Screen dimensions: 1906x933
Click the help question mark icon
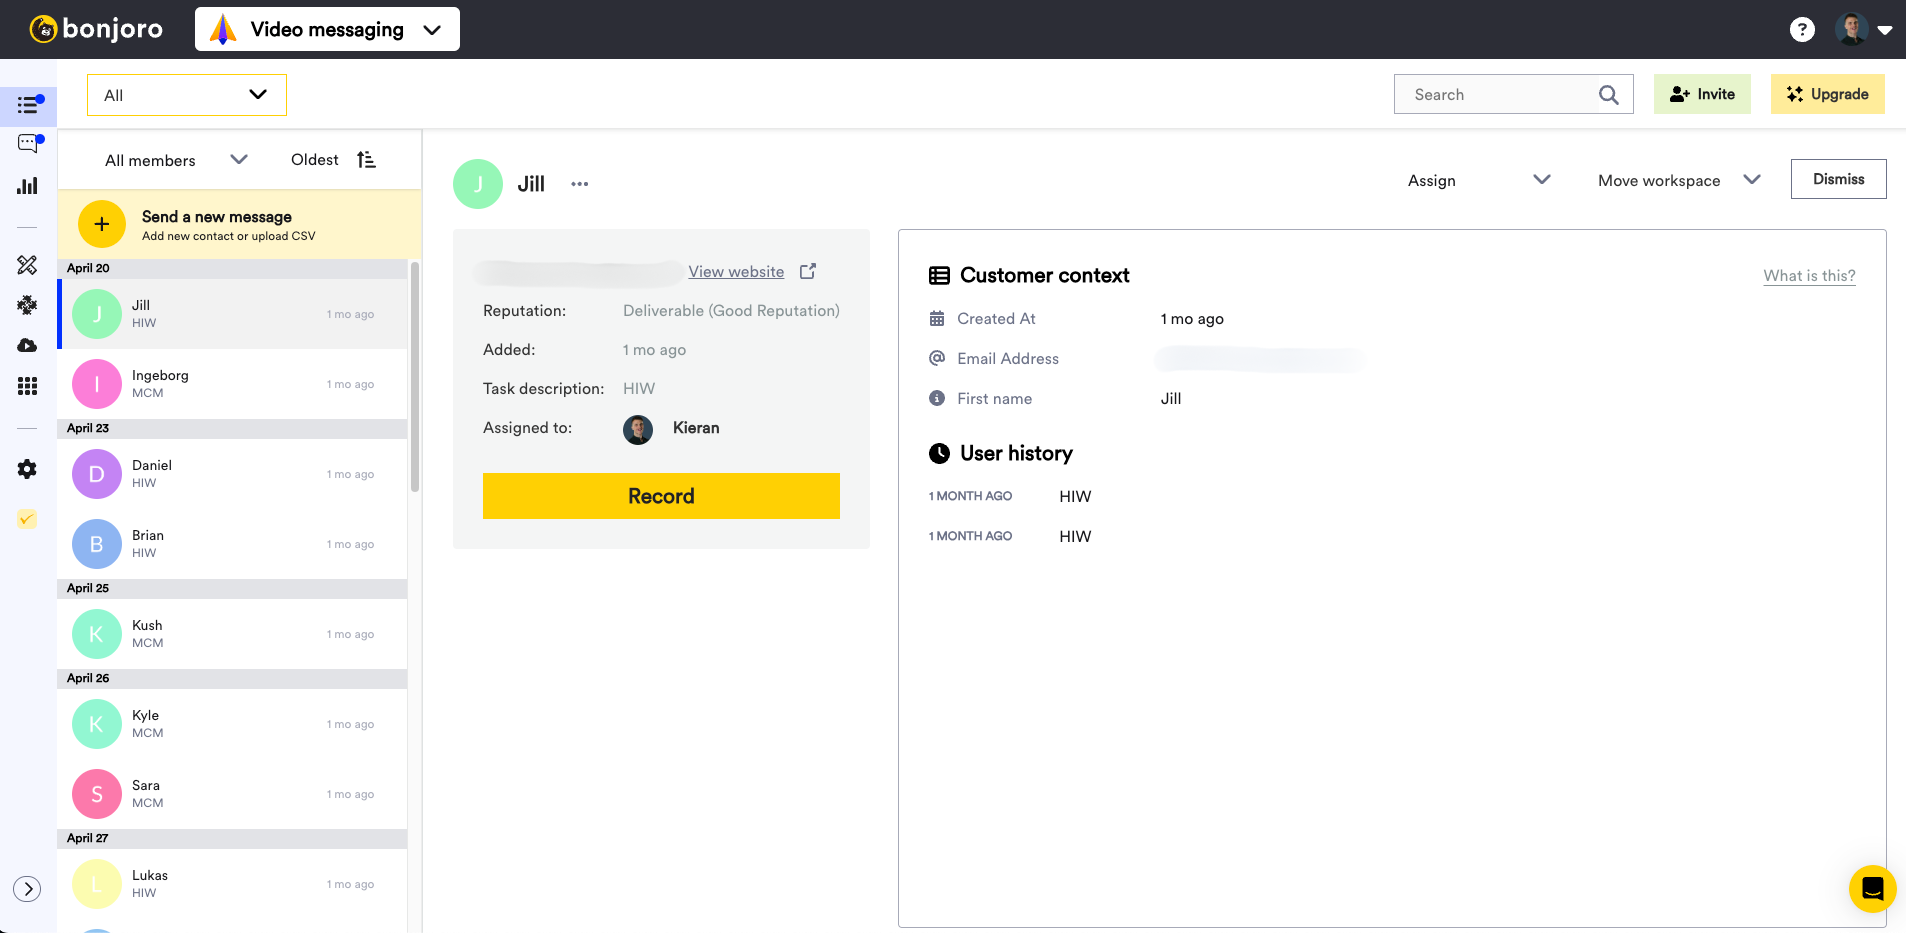pos(1801,30)
